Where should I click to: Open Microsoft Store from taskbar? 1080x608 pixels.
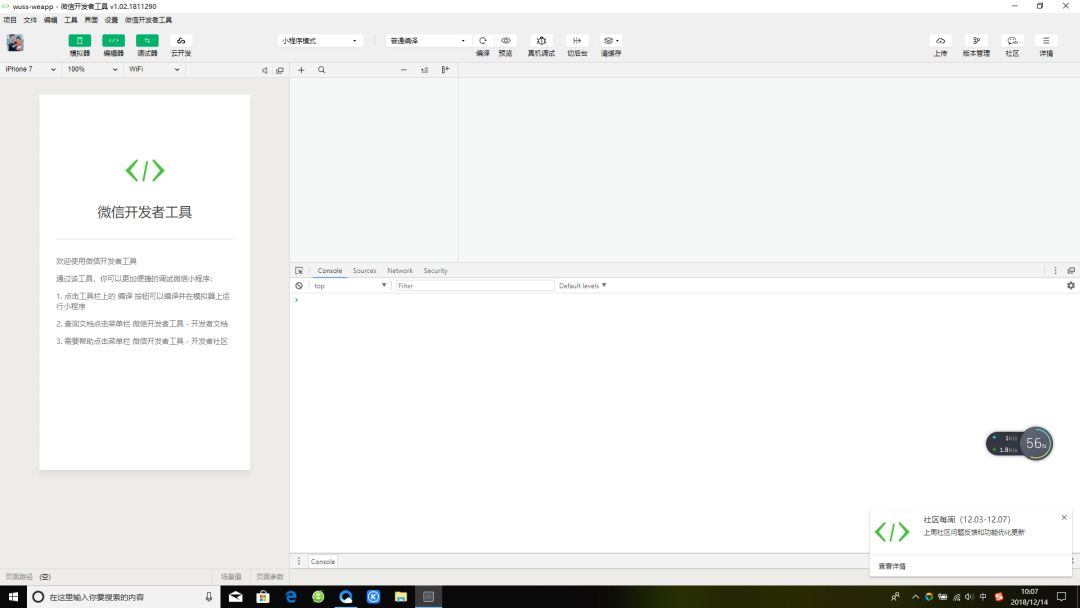[x=263, y=597]
